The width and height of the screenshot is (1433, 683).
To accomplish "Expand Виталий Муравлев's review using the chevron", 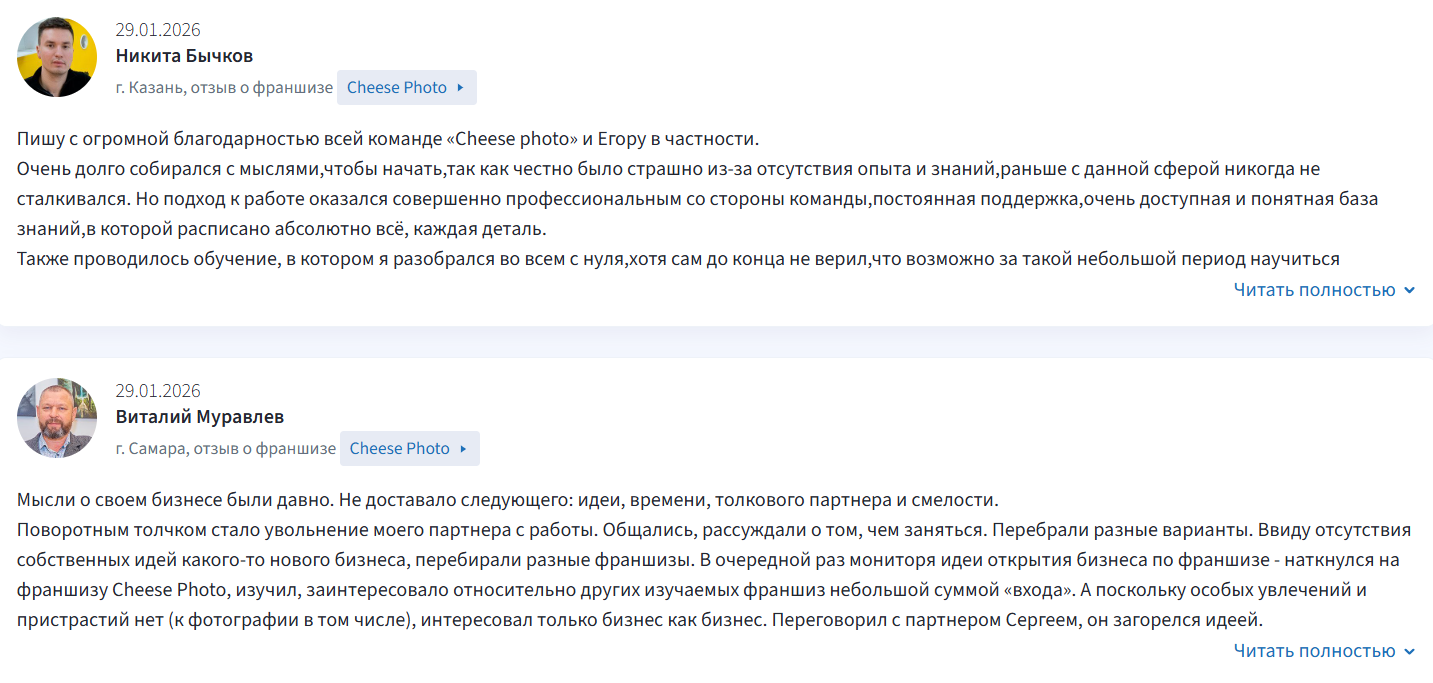I will (1409, 652).
